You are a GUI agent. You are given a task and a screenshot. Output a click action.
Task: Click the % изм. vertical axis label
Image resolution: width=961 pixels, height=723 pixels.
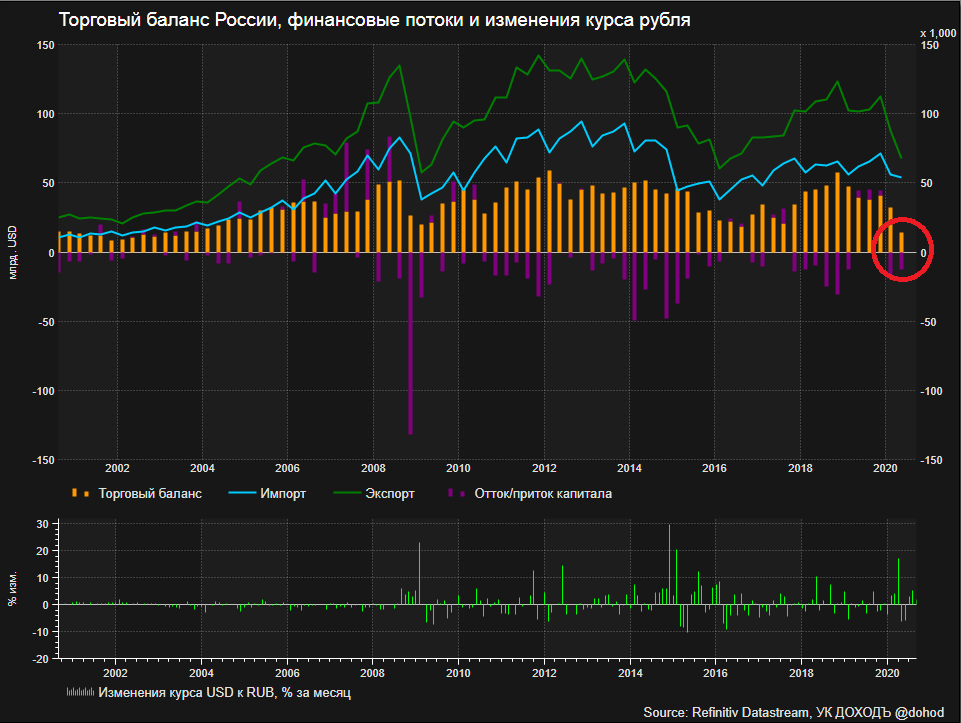tap(13, 589)
